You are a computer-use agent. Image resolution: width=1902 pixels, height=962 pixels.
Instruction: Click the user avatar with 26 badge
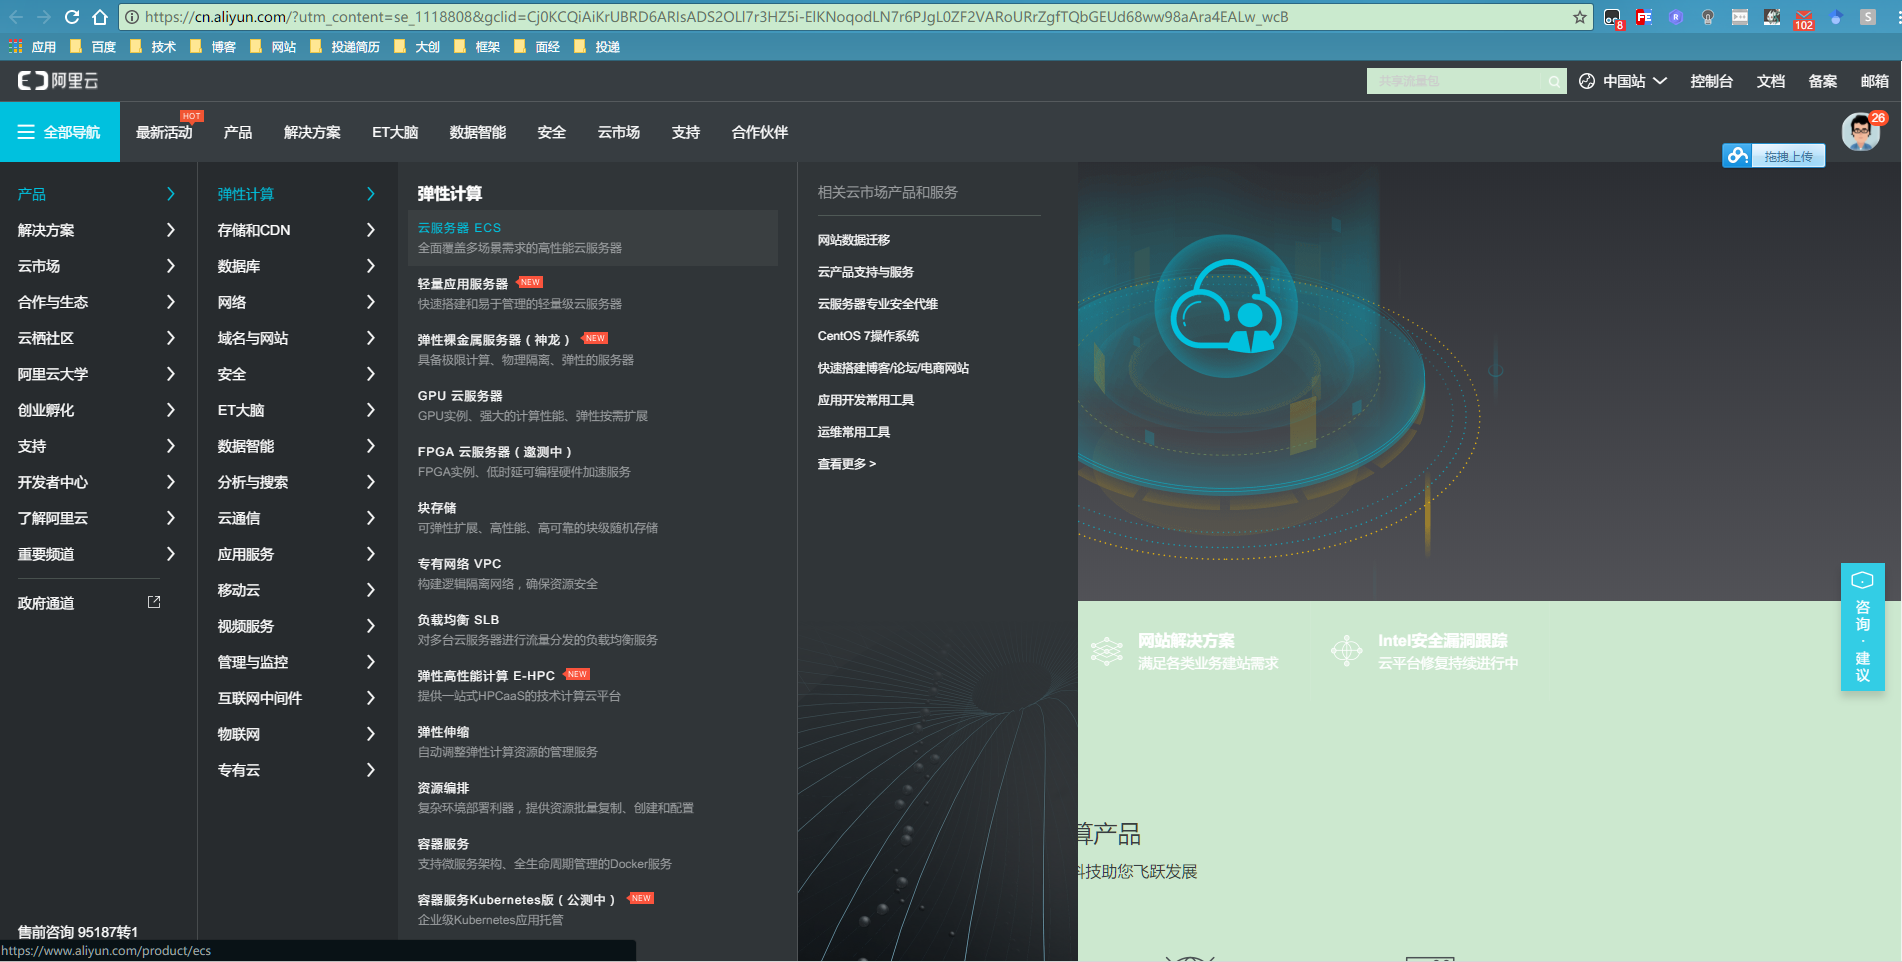pyautogui.click(x=1861, y=131)
